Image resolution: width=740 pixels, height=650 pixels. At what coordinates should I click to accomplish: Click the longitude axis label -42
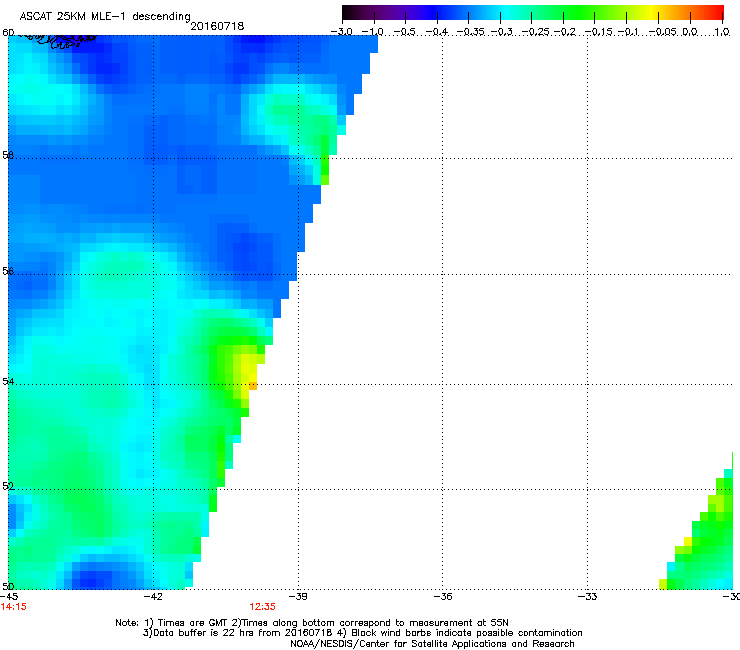[x=153, y=597]
